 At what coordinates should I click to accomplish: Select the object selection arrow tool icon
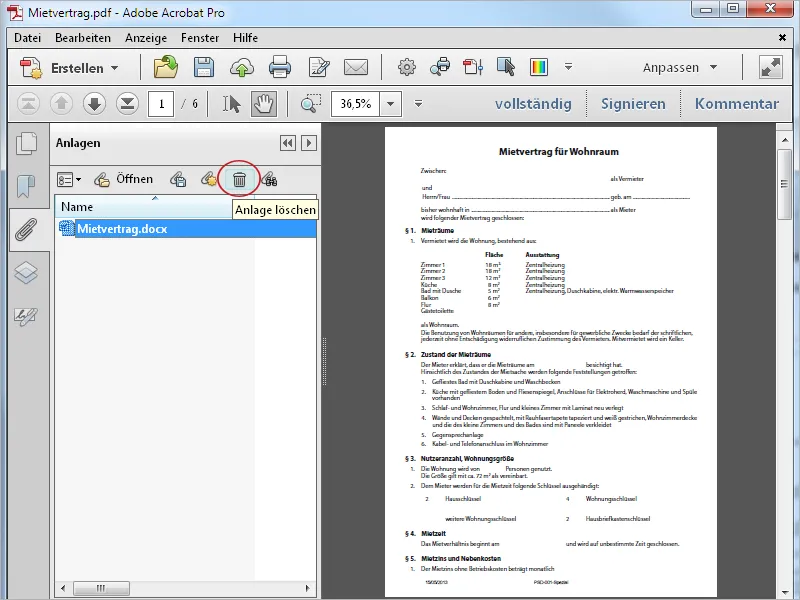pyautogui.click(x=506, y=67)
